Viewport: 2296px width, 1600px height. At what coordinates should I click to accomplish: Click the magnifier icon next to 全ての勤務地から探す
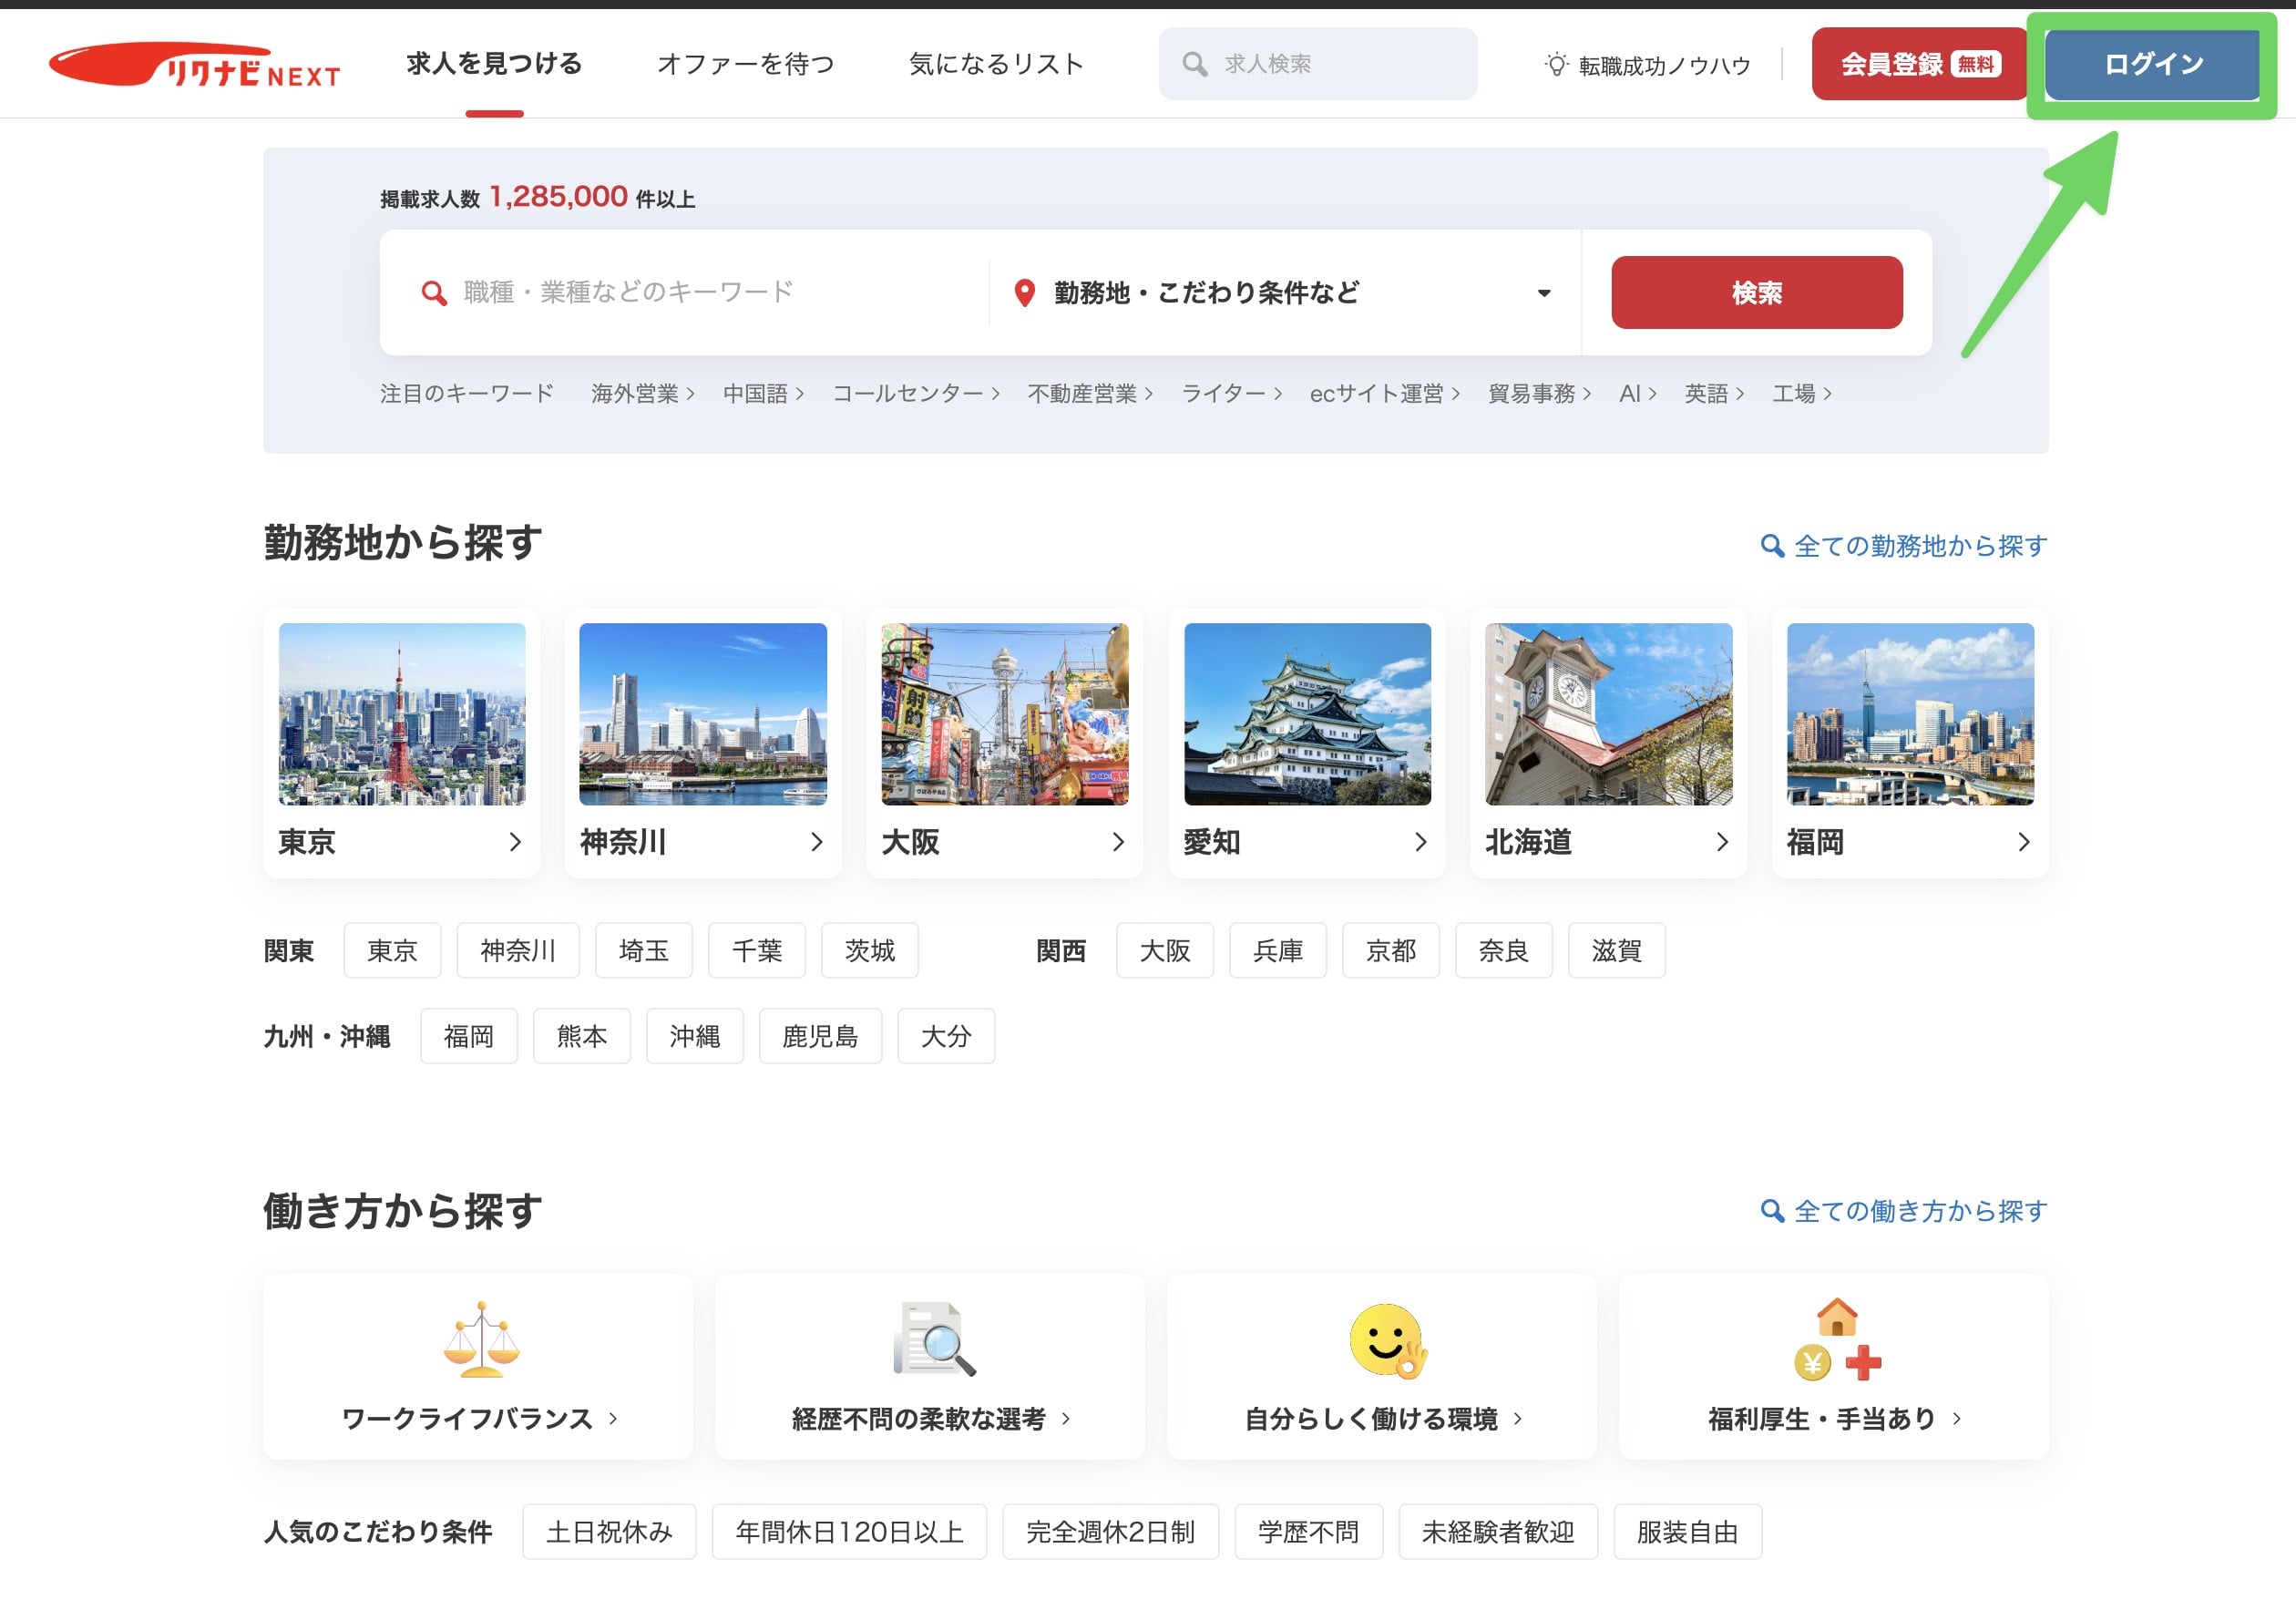pyautogui.click(x=1772, y=546)
